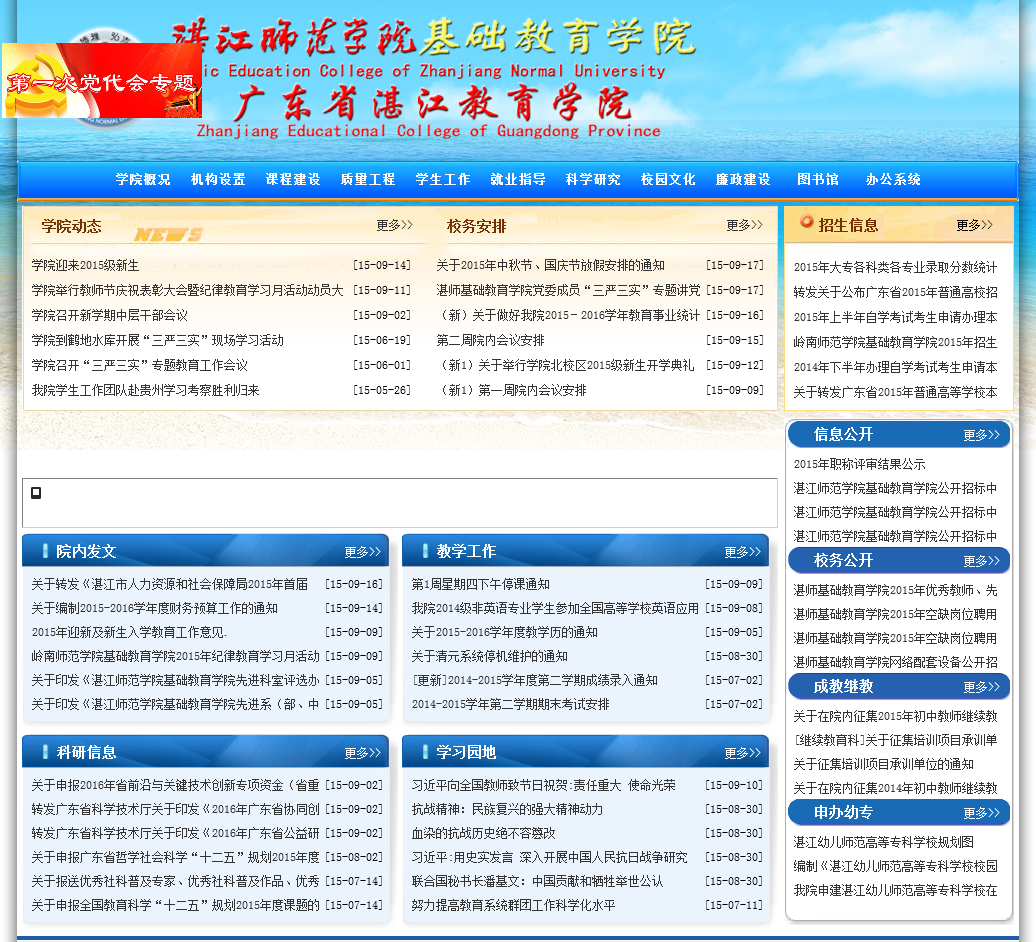Open (新1)第一周院内会议安排 notice
This screenshot has height=942, width=1036.
[512, 390]
